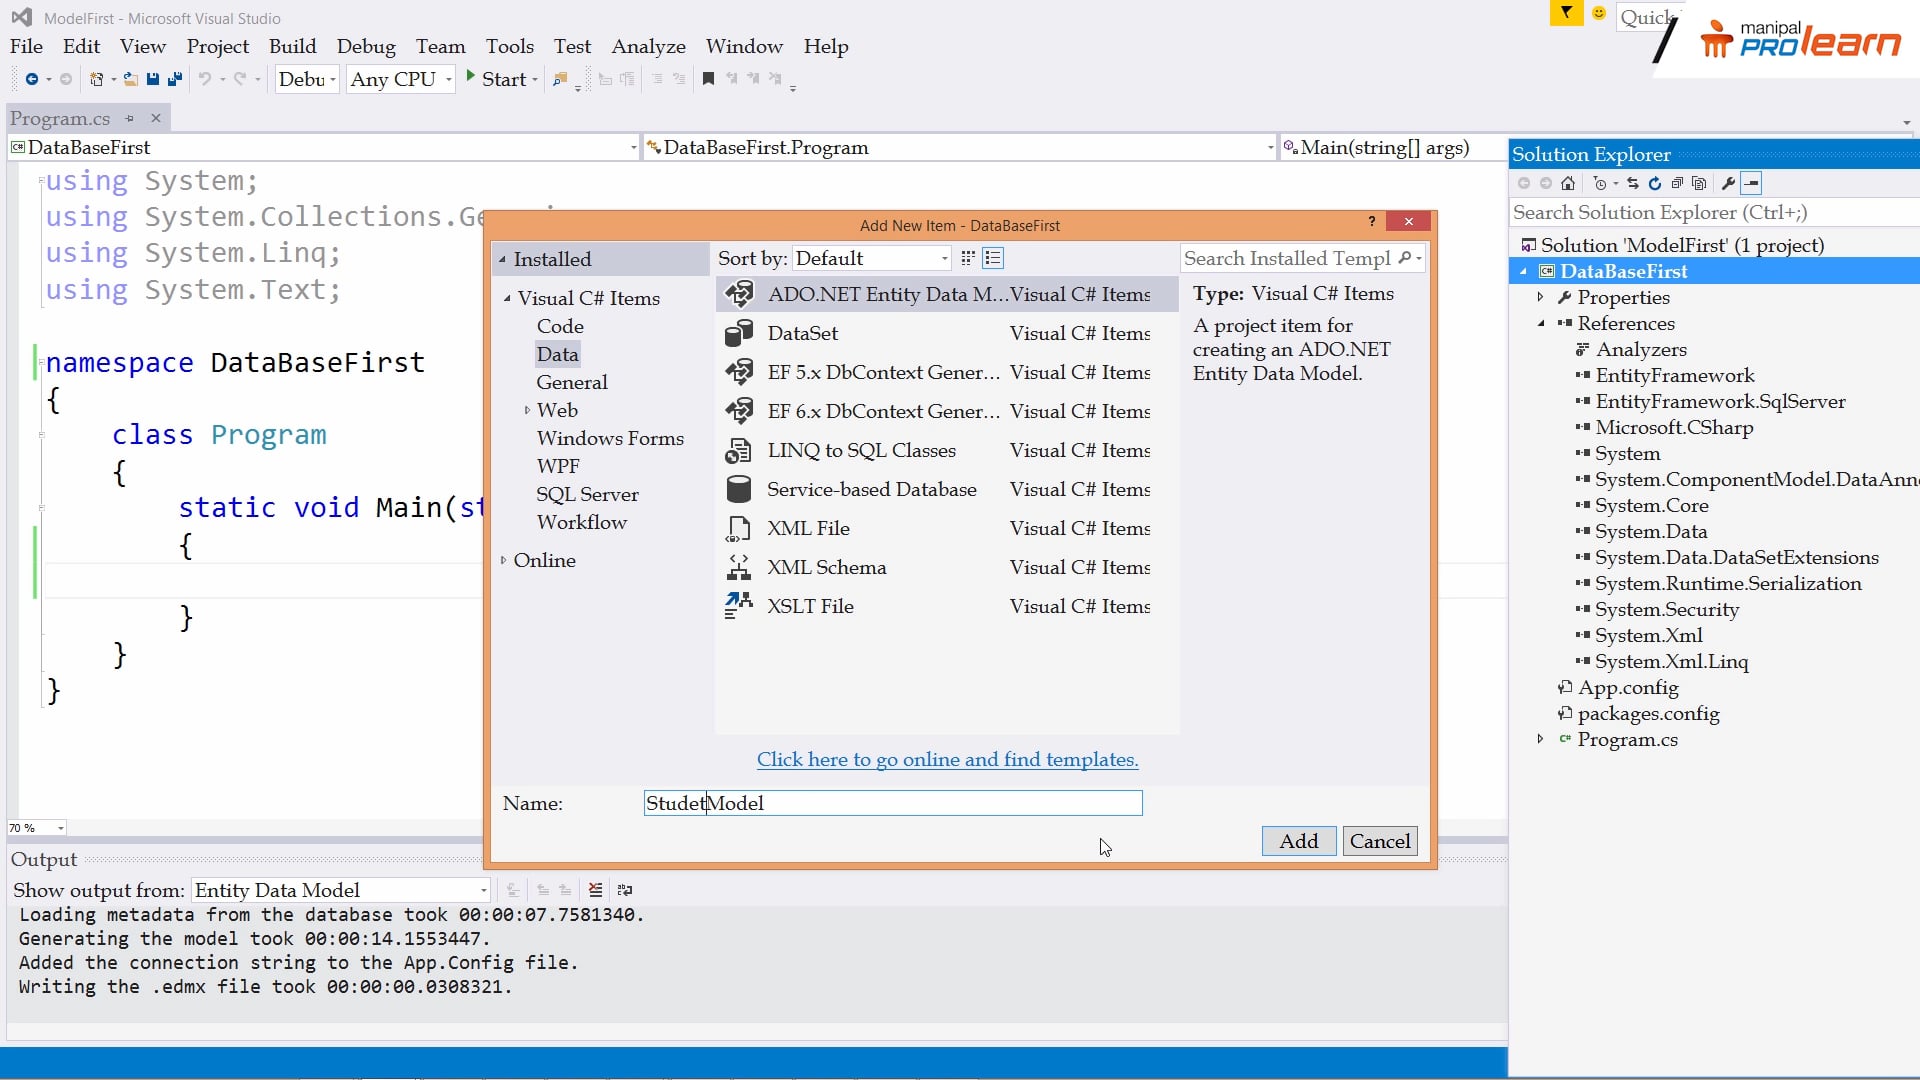Open Show output from dropdown
Viewport: 1920px width, 1080px height.
[341, 890]
